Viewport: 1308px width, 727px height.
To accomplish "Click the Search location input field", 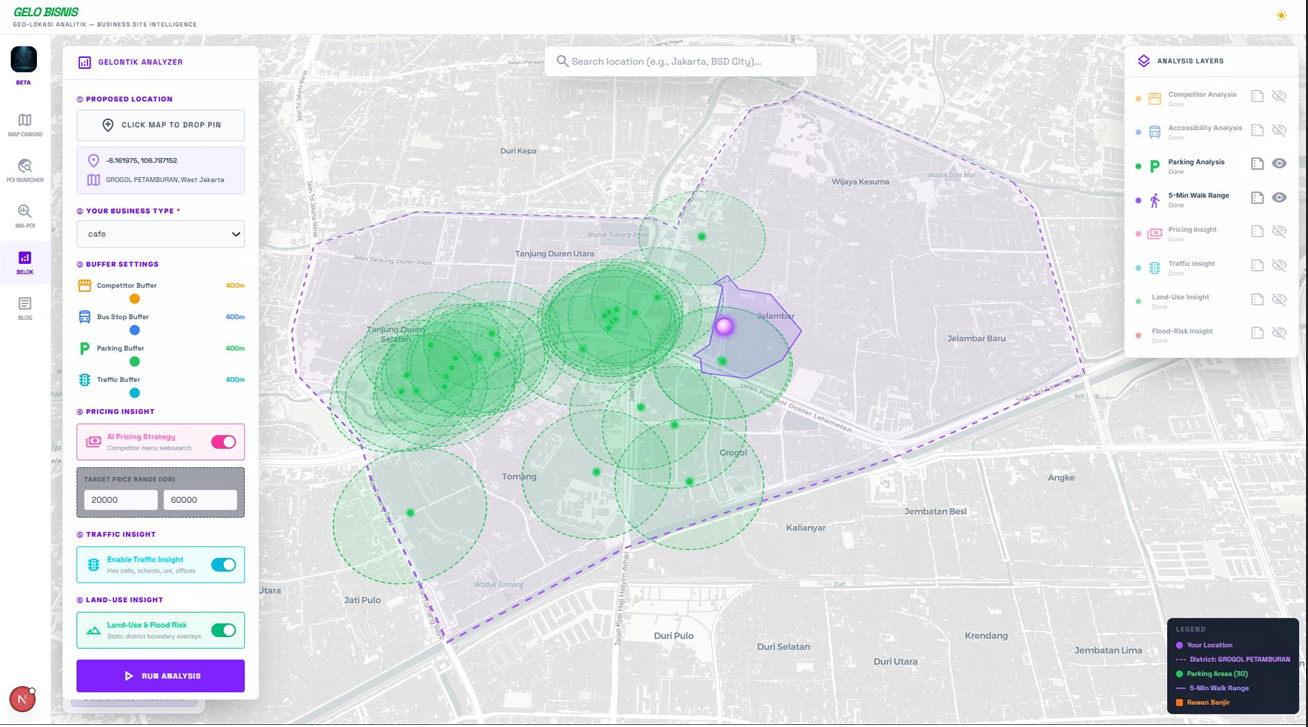I will tap(680, 61).
